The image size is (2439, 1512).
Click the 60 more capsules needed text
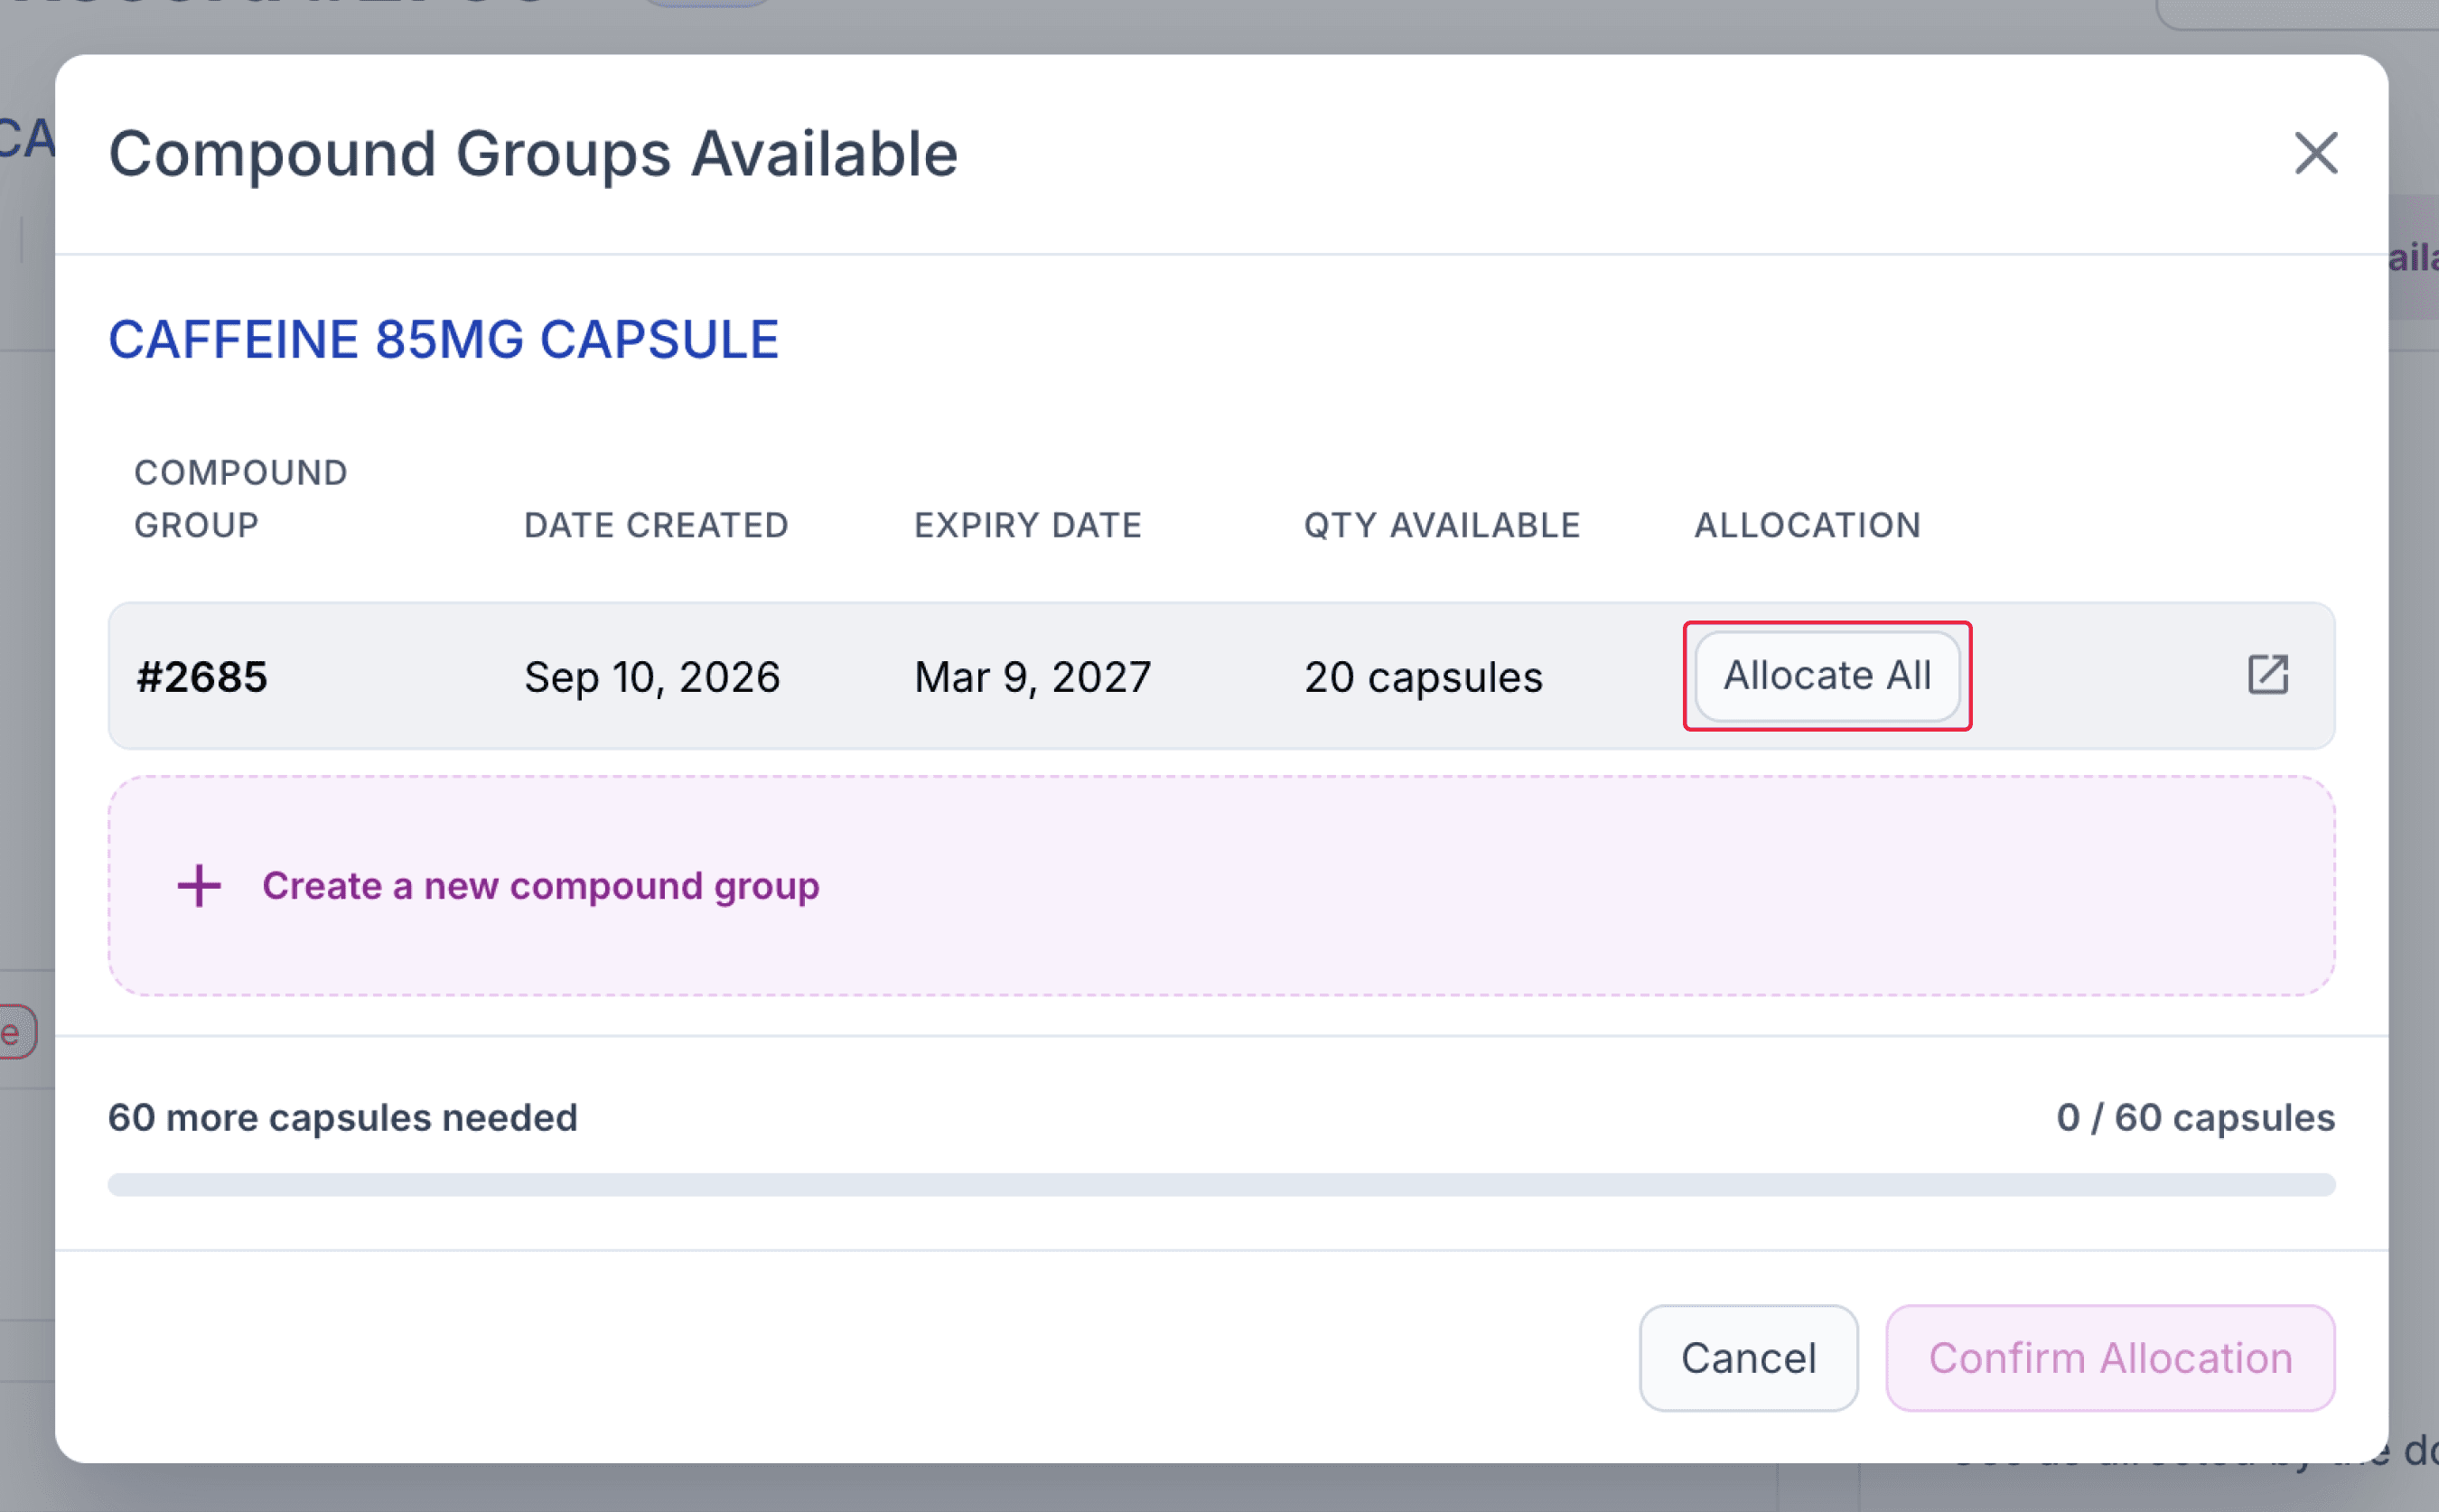342,1117
